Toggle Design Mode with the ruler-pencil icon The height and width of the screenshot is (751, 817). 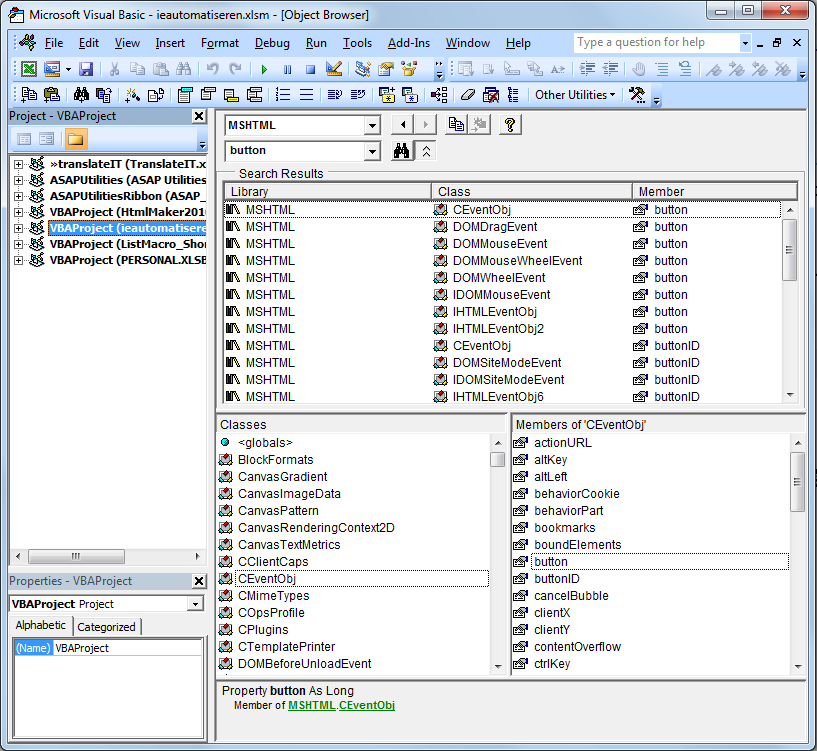333,69
